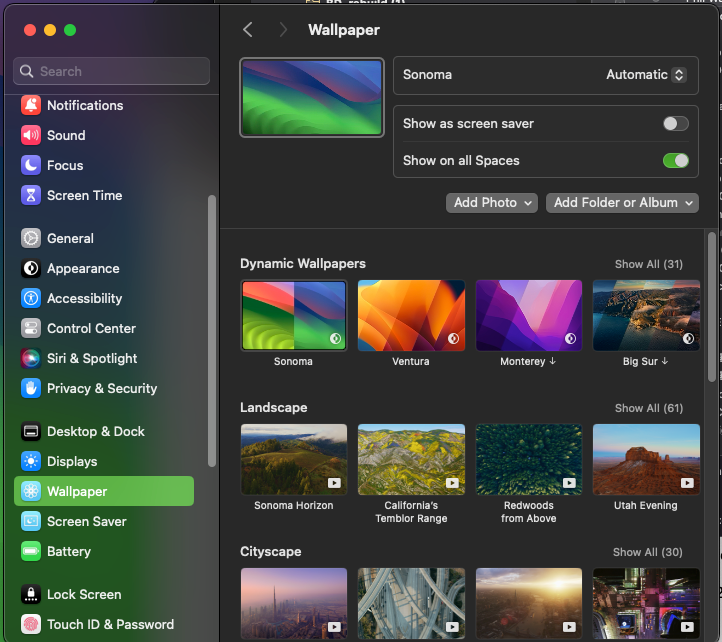Open Screen Time hourglass icon
The width and height of the screenshot is (722, 642).
pos(31,195)
